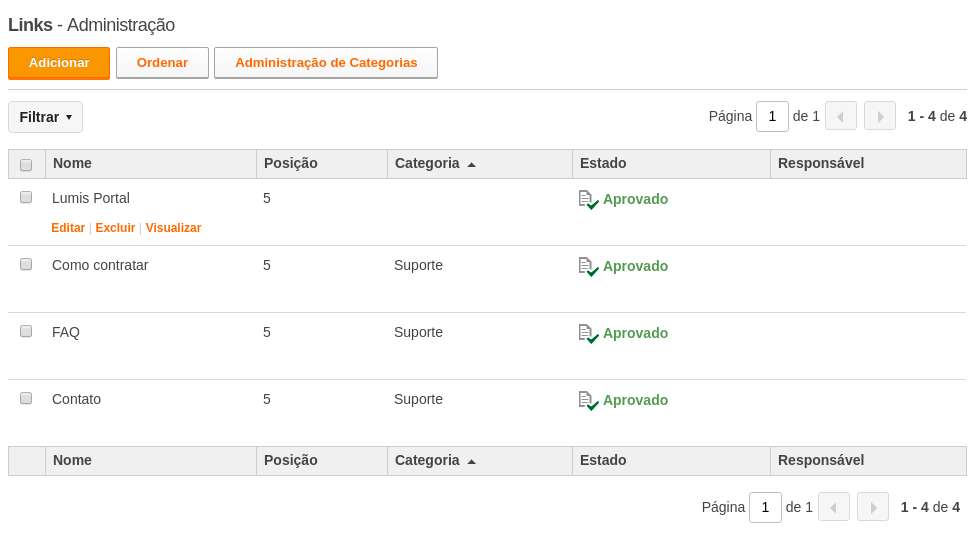975x544 pixels.
Task: Click the approved document icon in Contato row
Action: coord(588,401)
